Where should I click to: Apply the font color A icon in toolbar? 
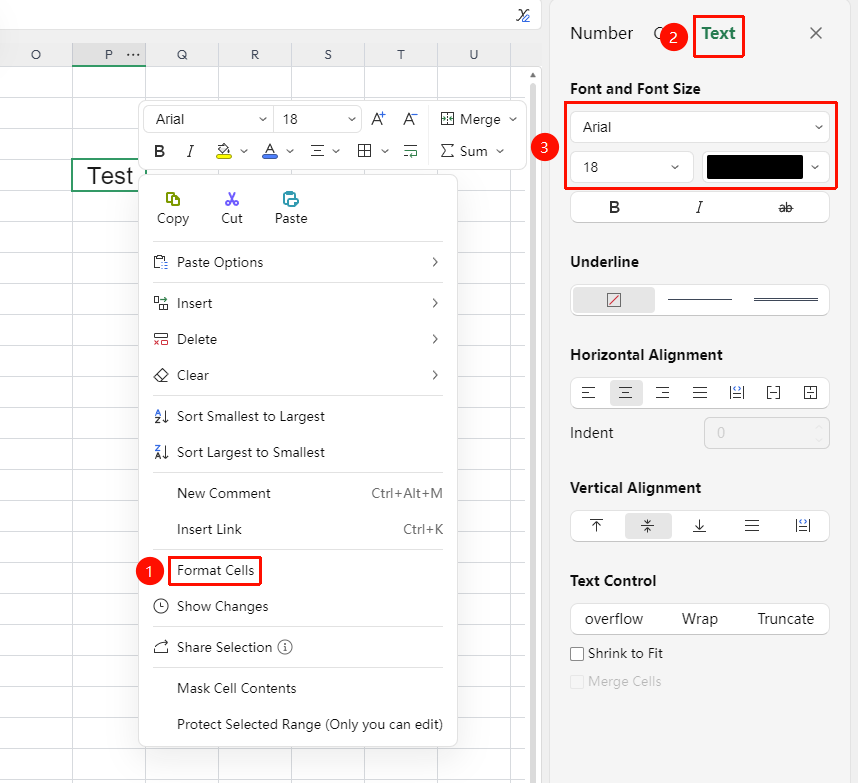[270, 151]
